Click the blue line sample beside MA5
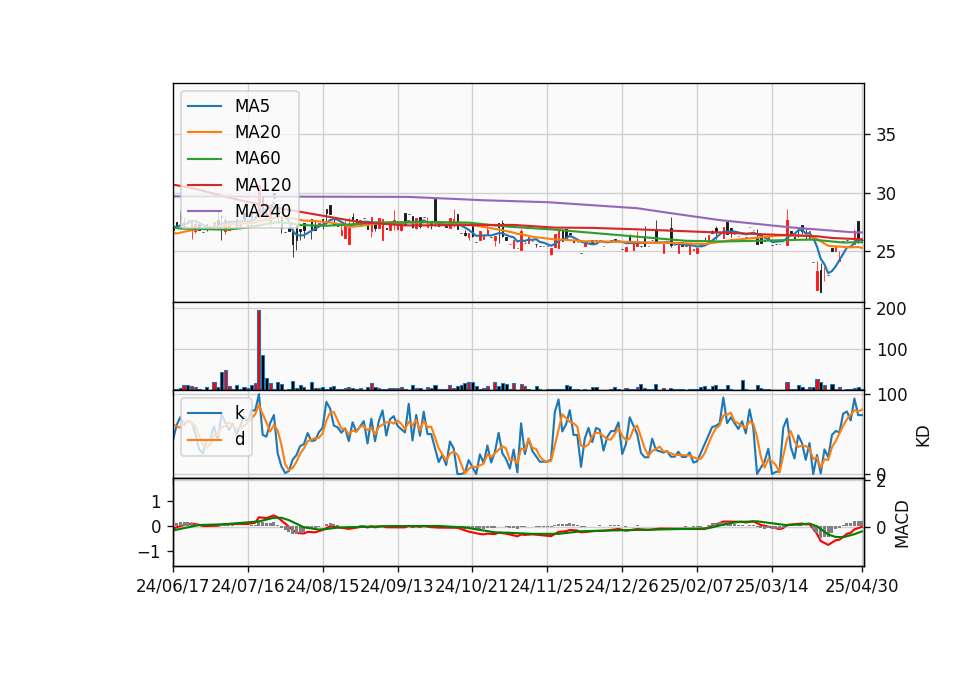Image resolution: width=960 pixels, height=690 pixels. coord(204,107)
